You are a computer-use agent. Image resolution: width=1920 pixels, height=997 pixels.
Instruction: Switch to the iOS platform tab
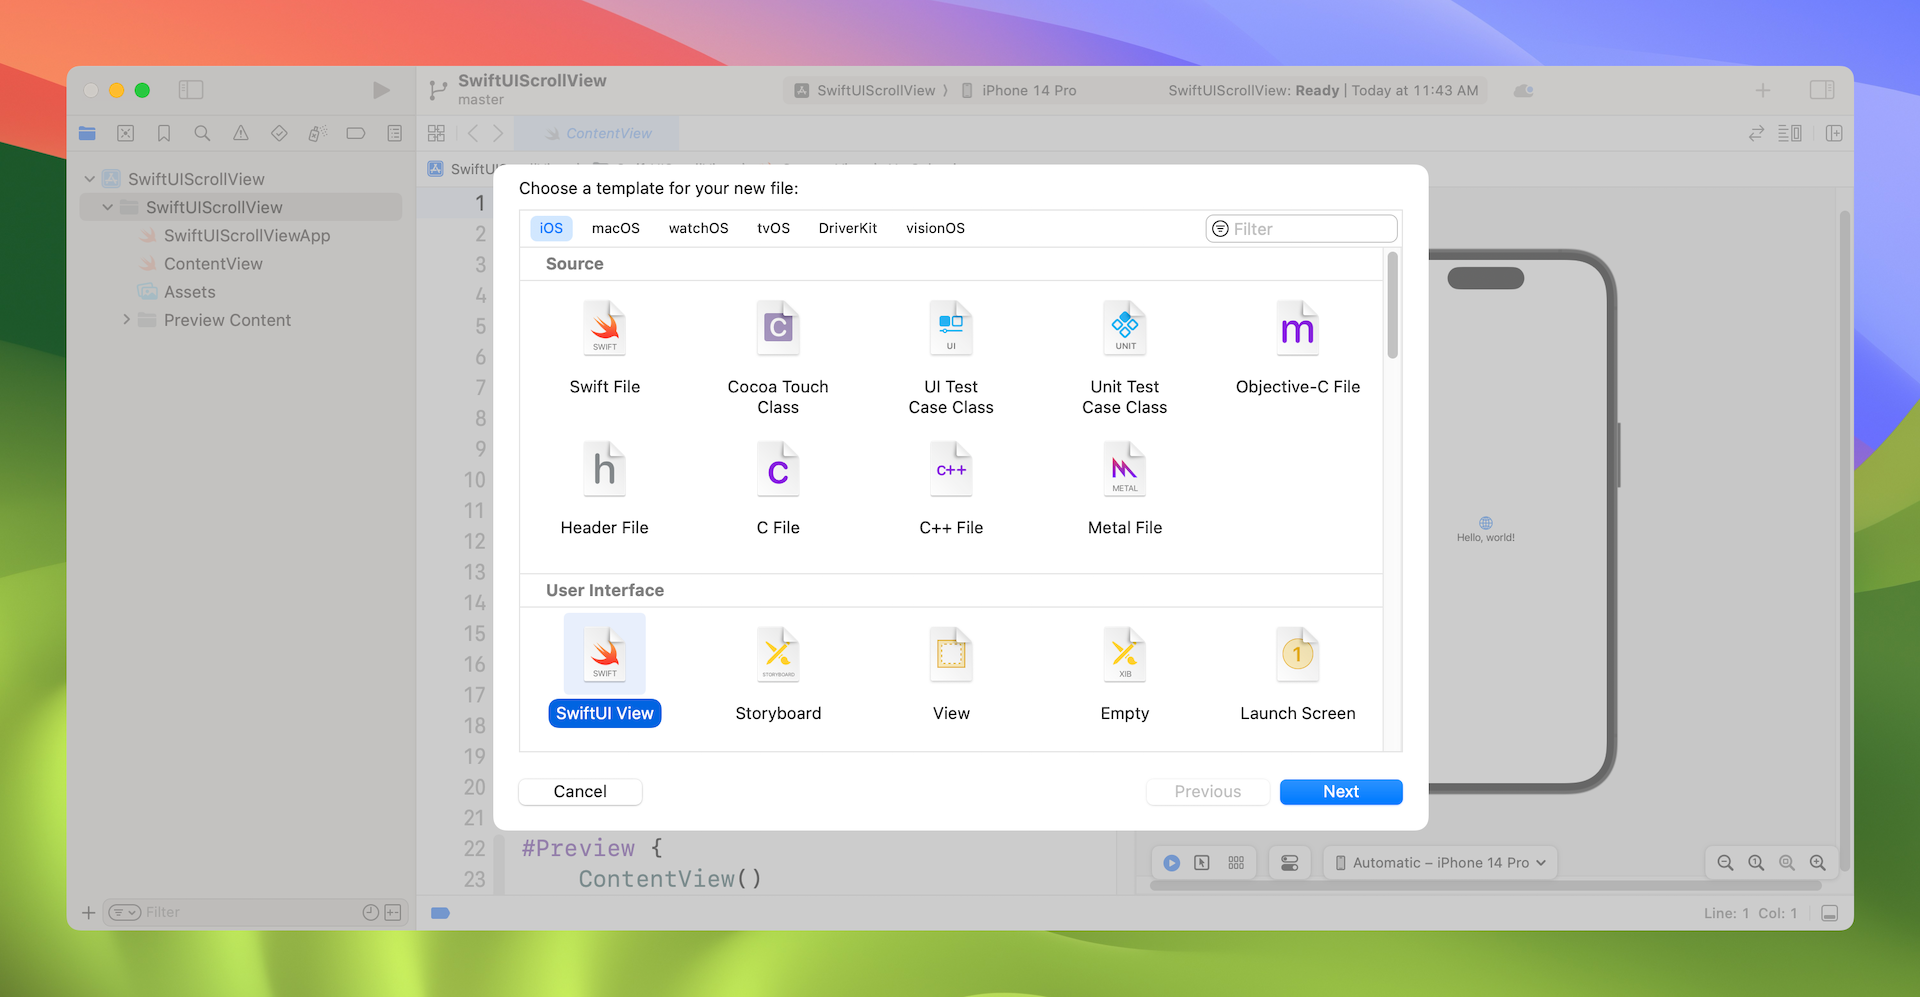pos(551,228)
